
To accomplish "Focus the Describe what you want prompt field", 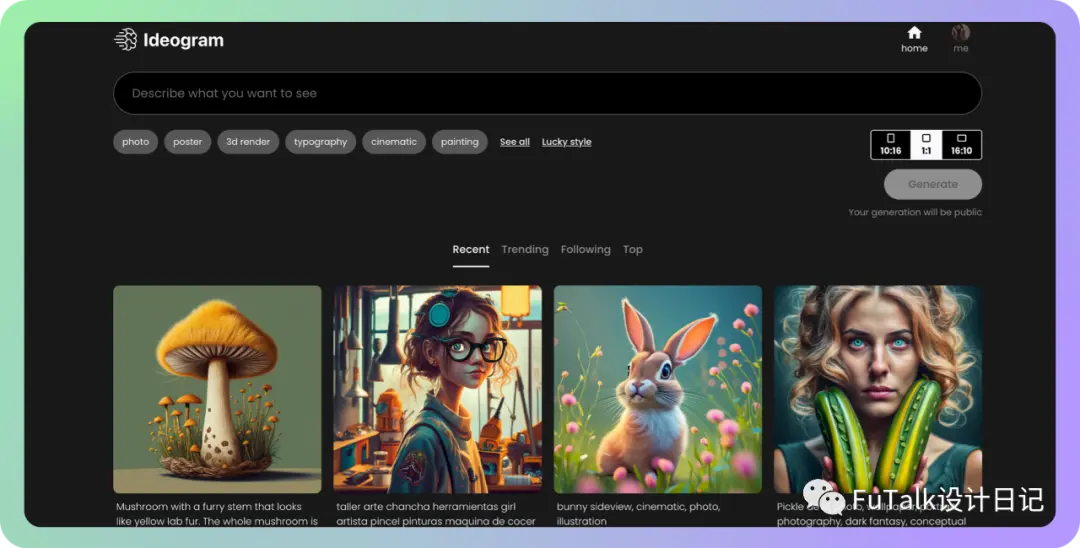I will (547, 93).
